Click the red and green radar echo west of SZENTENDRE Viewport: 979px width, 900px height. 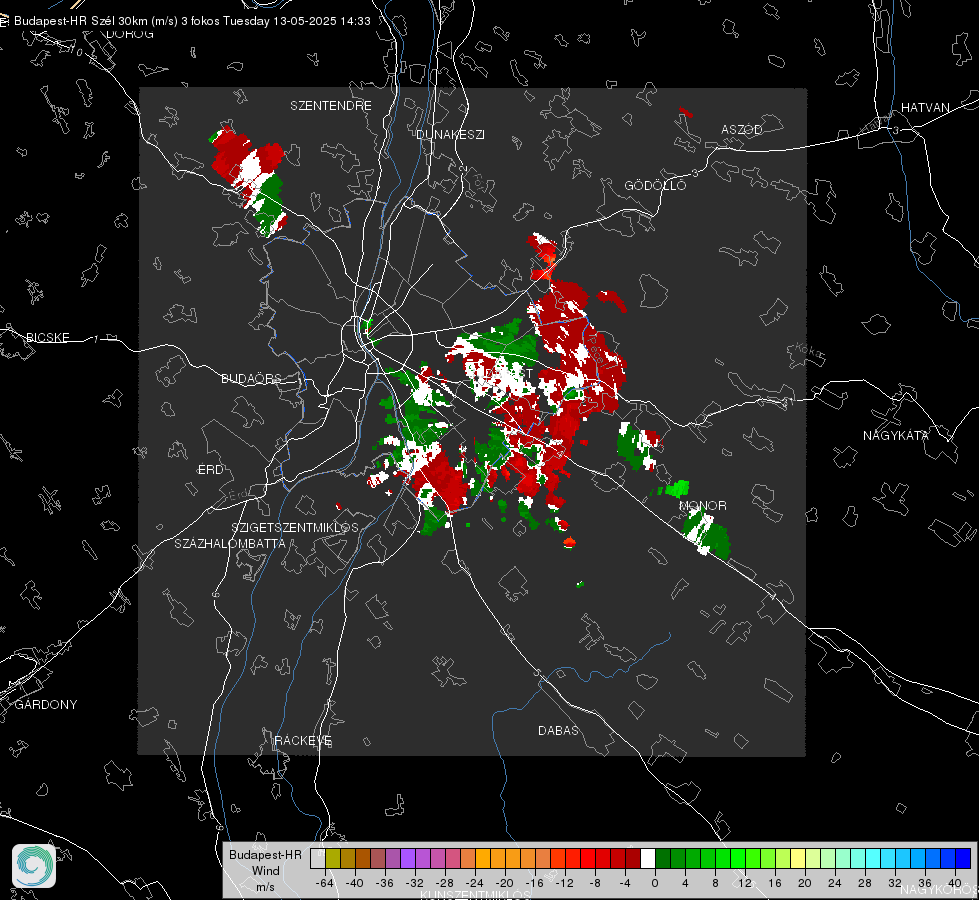250,180
